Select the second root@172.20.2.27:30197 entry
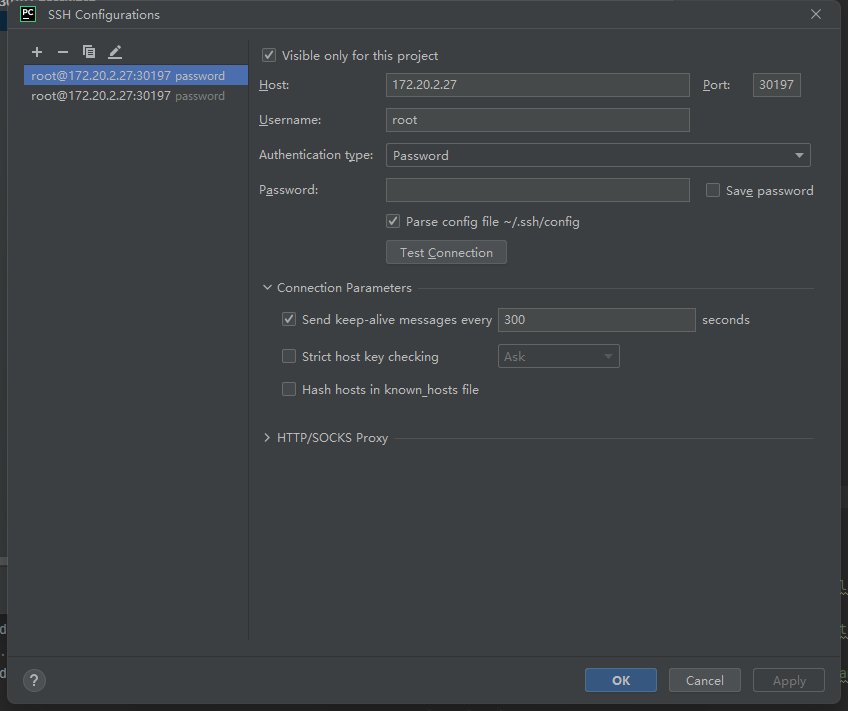 click(x=128, y=96)
